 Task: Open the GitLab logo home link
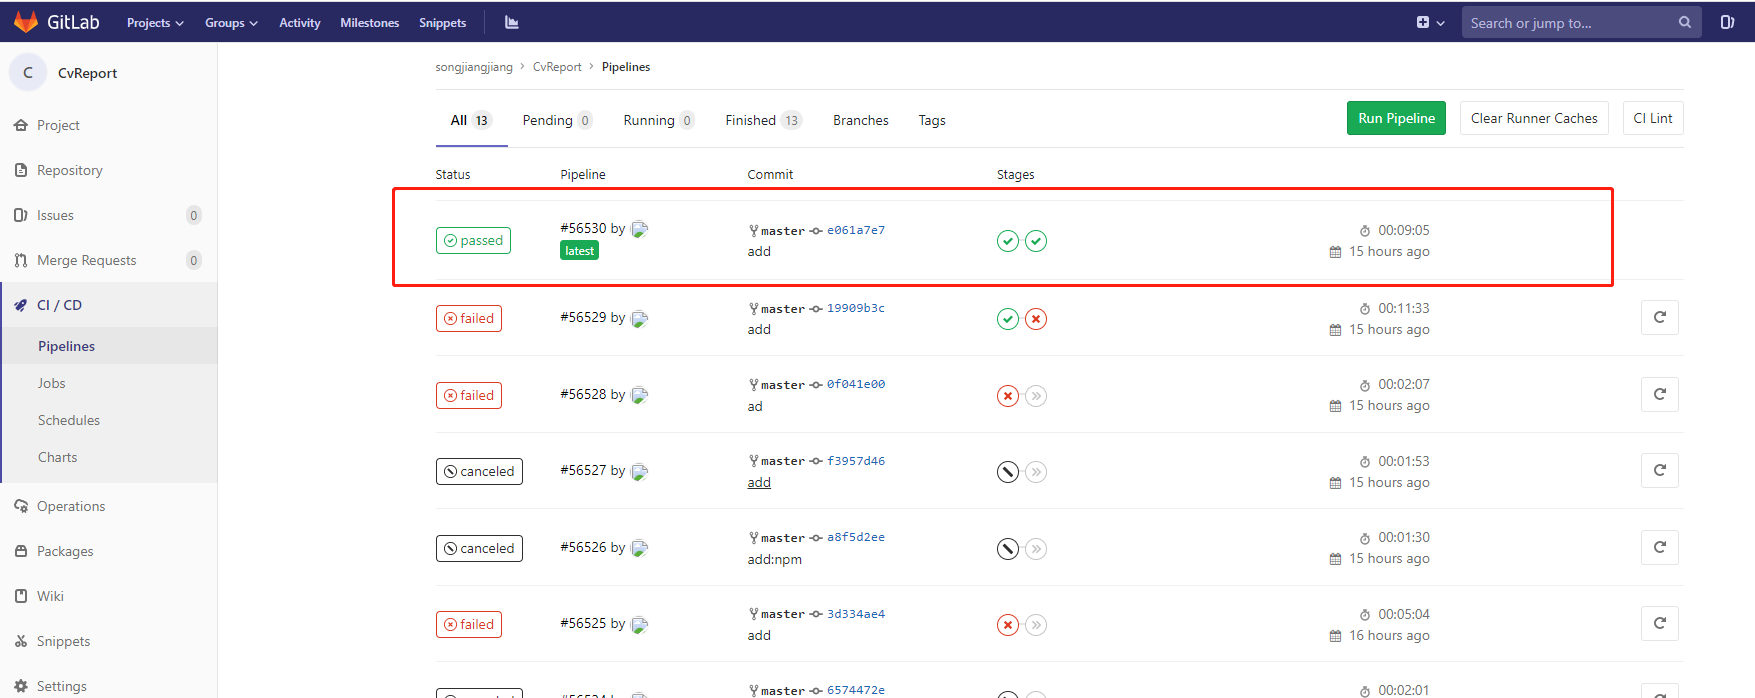coord(57,22)
